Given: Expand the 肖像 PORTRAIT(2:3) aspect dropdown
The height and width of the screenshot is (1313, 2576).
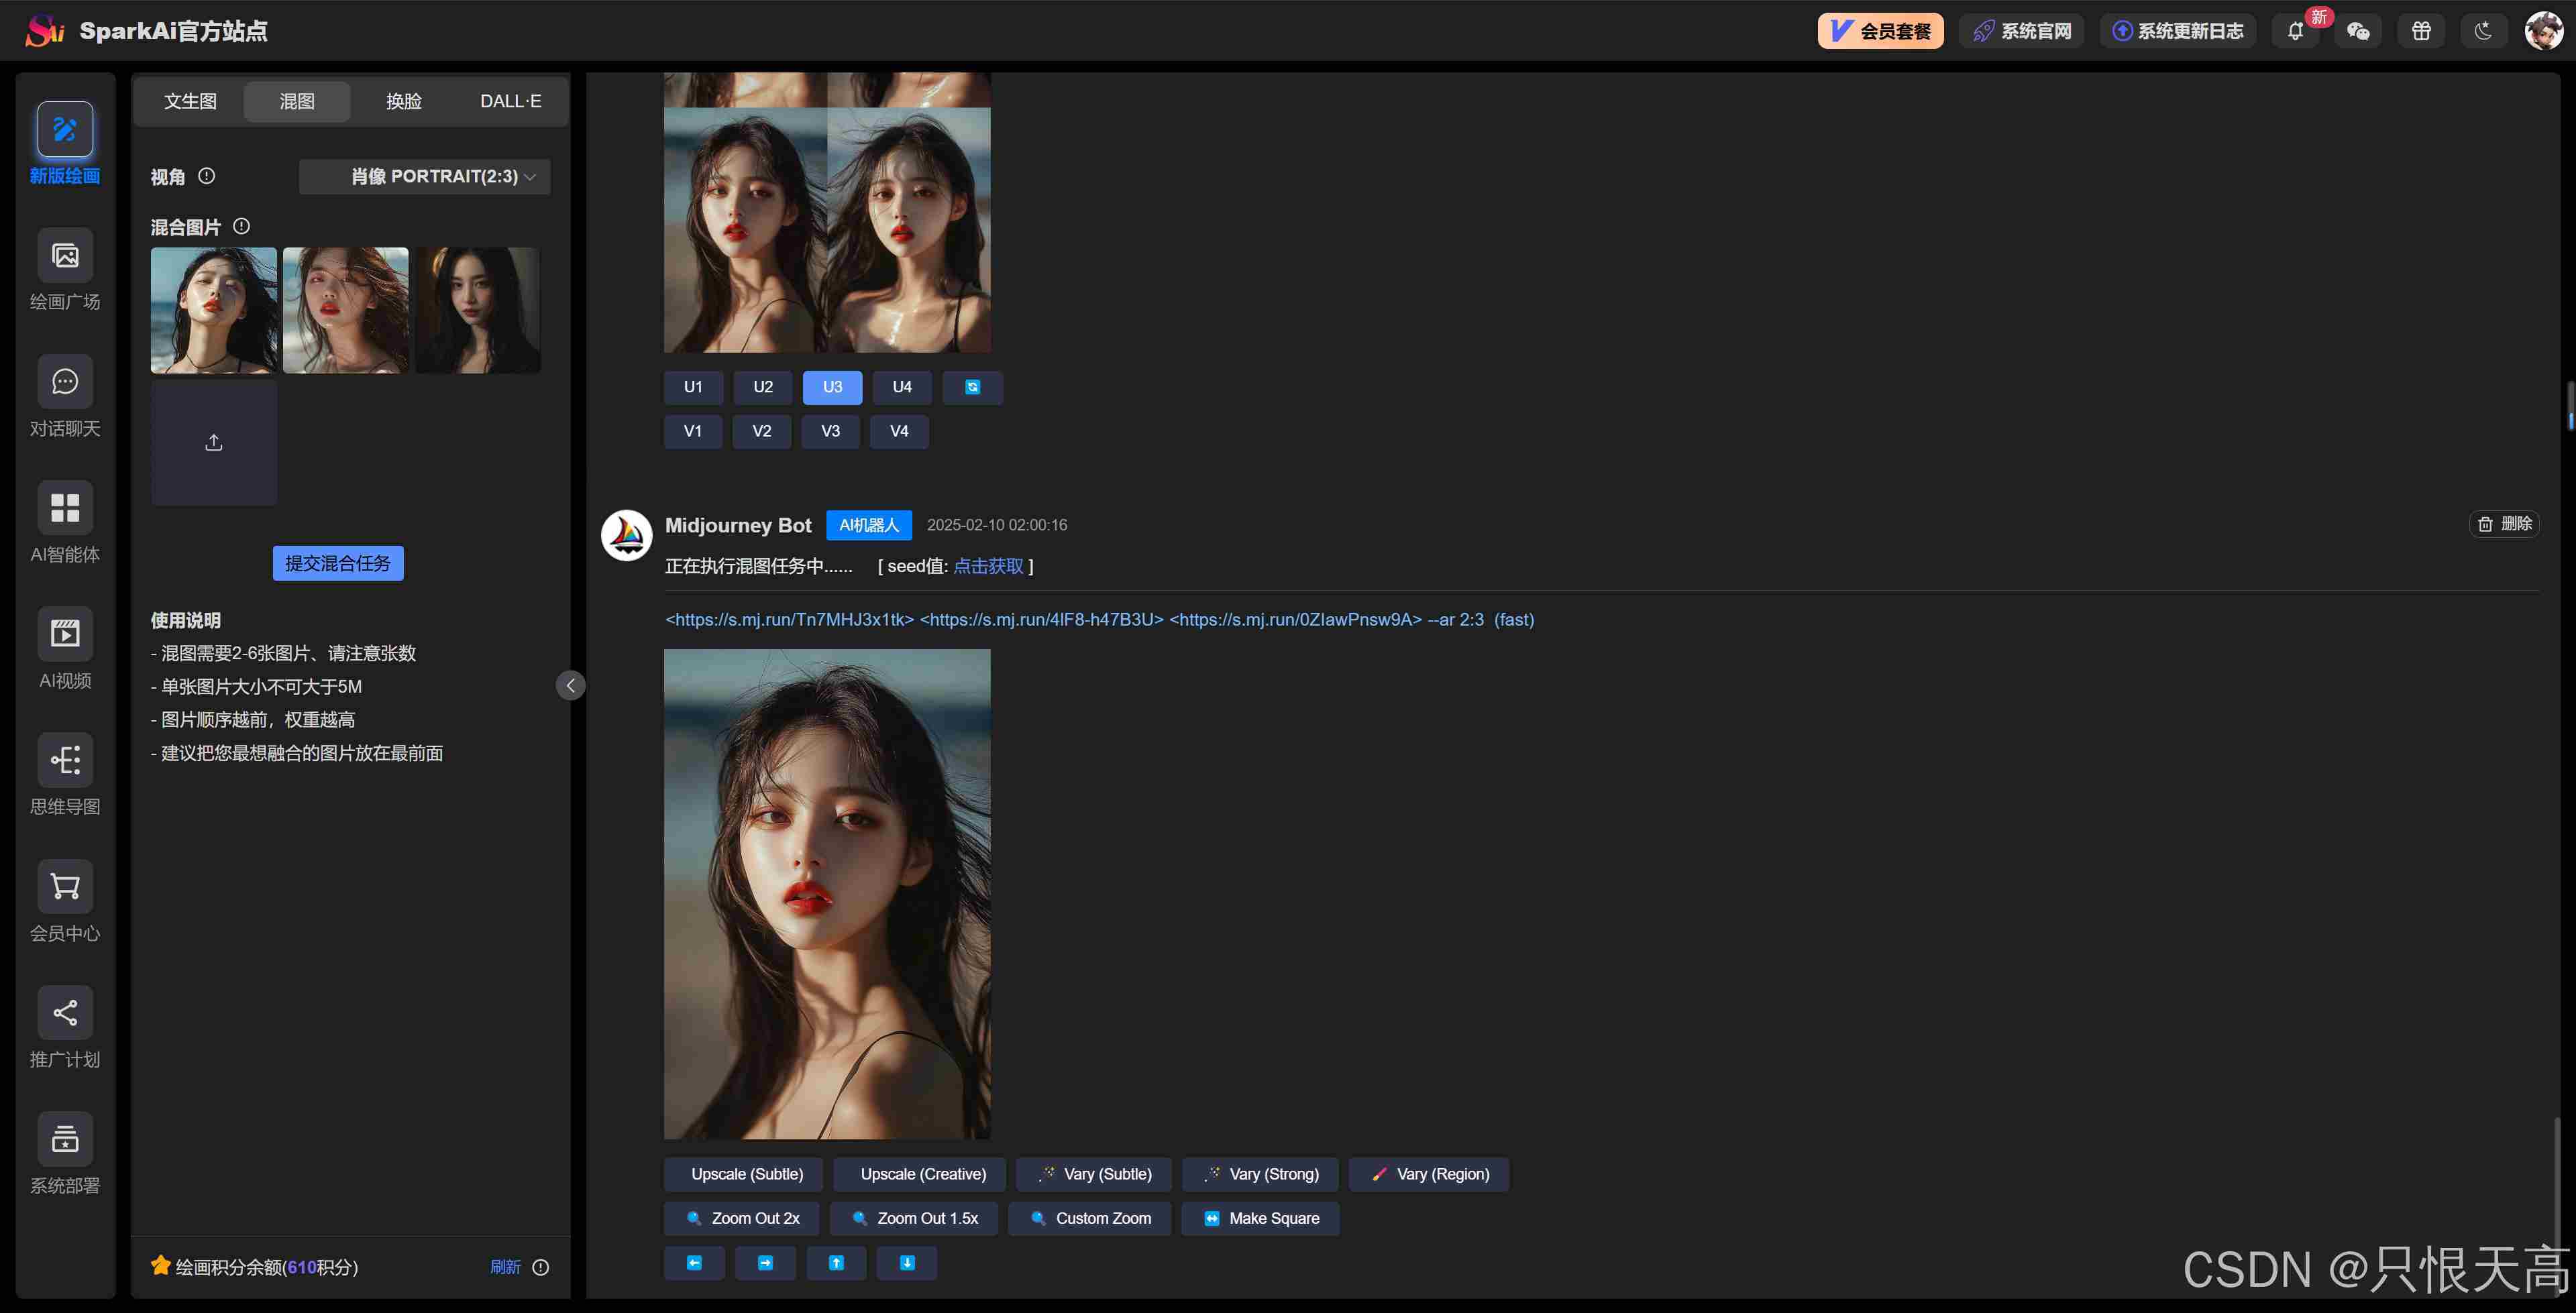Looking at the screenshot, I should [x=425, y=177].
